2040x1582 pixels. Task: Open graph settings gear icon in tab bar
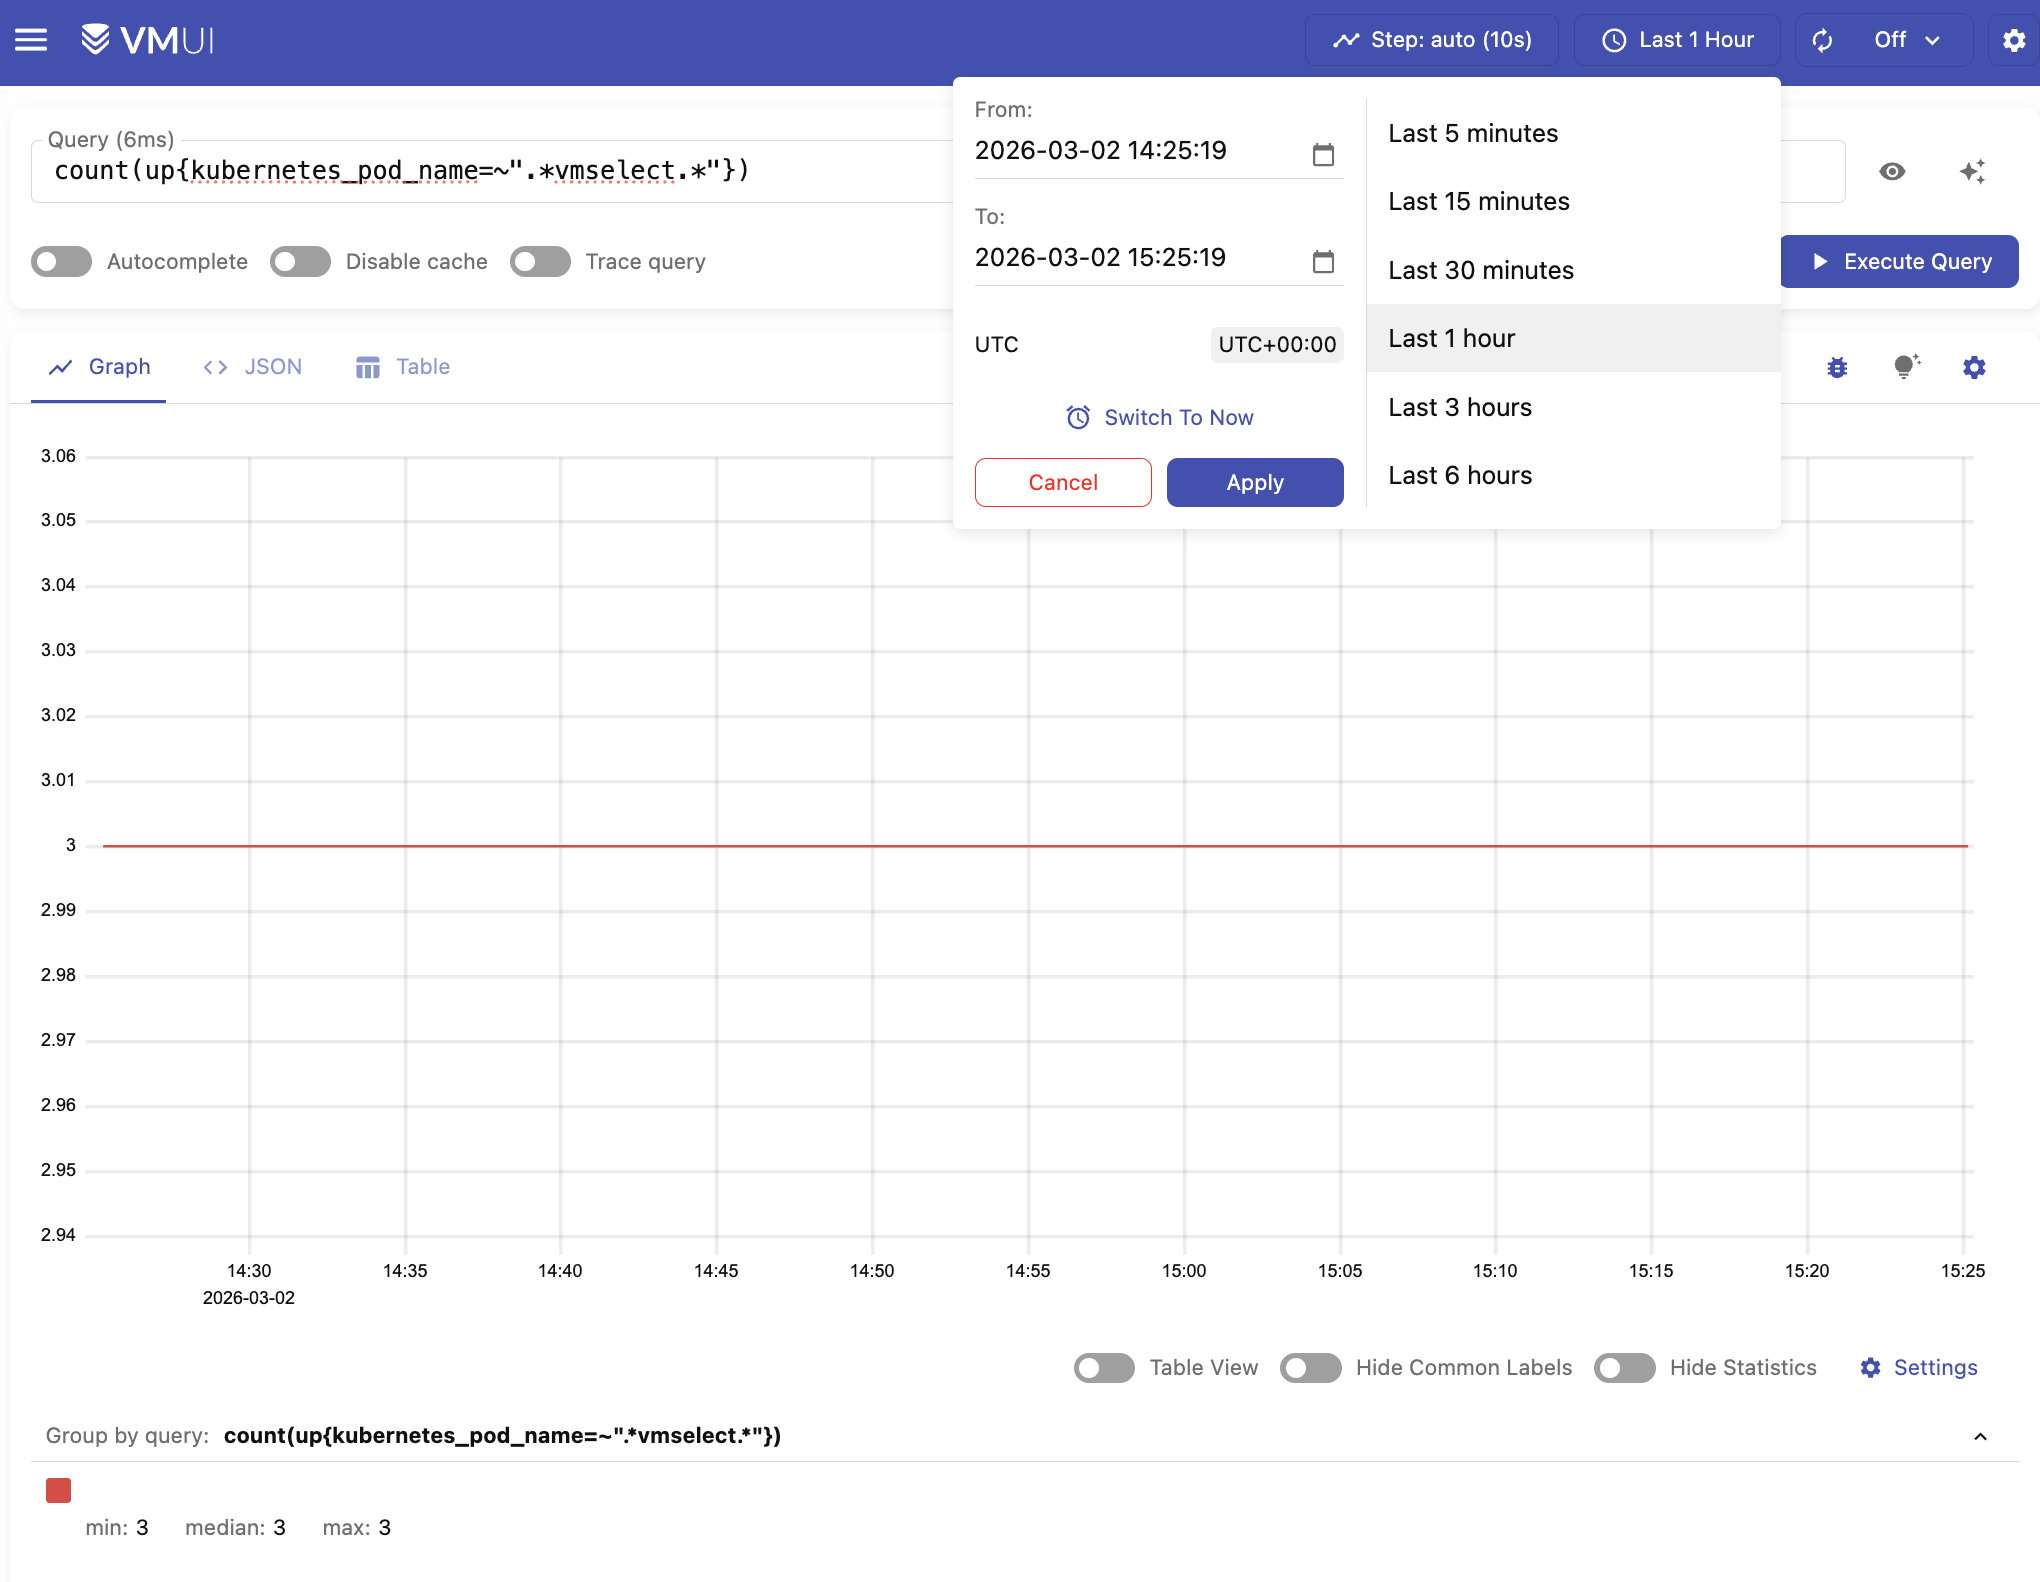tap(1973, 367)
